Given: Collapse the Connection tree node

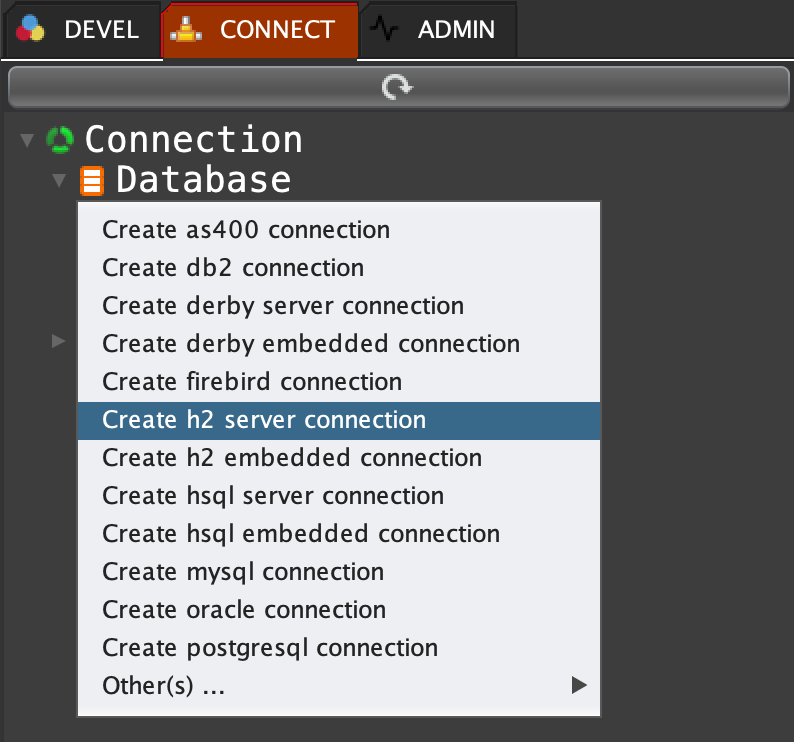Looking at the screenshot, I should pyautogui.click(x=26, y=140).
